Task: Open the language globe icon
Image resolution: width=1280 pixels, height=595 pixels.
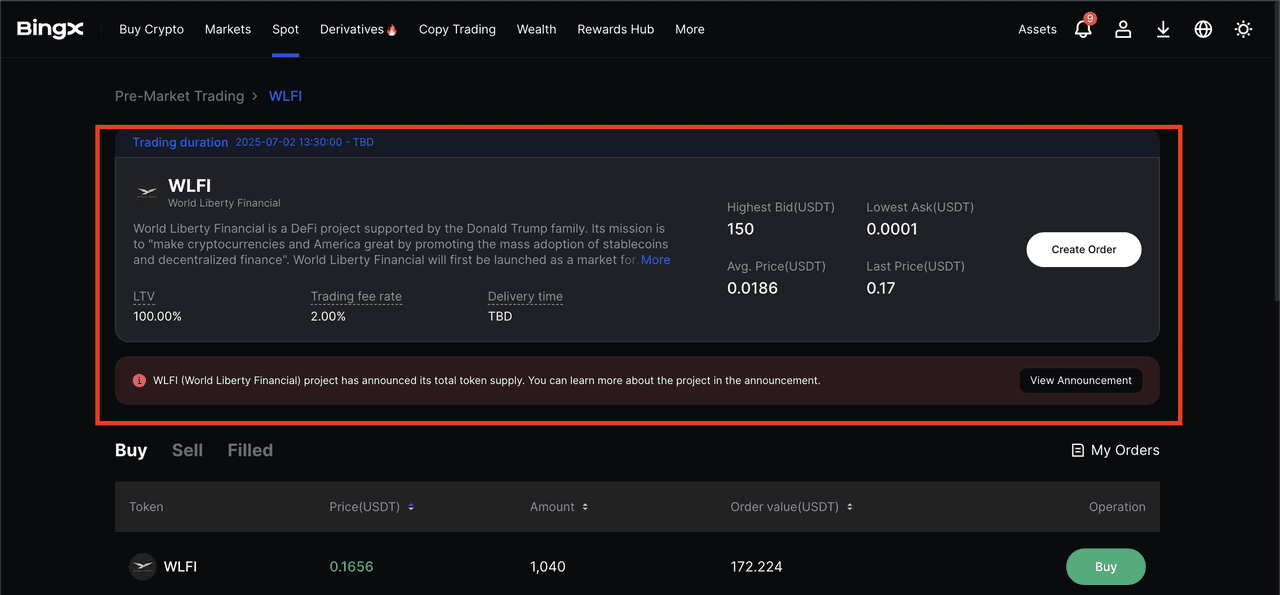Action: pyautogui.click(x=1203, y=29)
